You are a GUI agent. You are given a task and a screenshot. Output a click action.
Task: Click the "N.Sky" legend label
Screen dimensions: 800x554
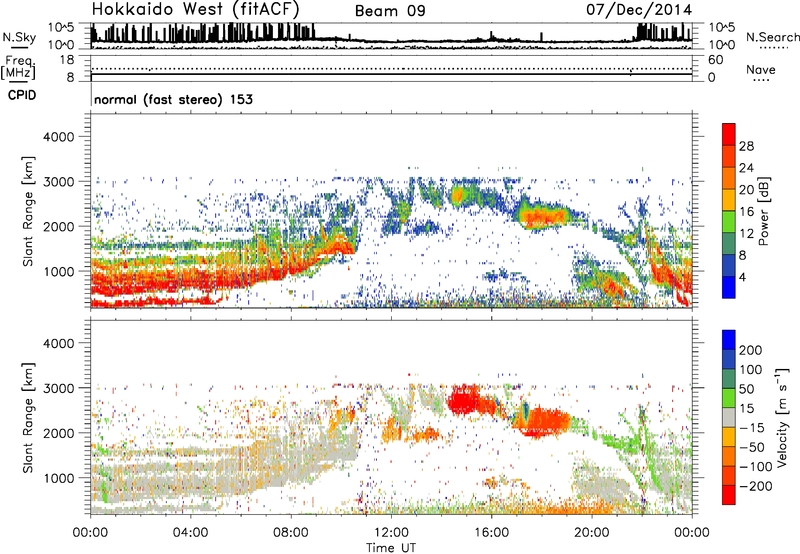point(19,37)
